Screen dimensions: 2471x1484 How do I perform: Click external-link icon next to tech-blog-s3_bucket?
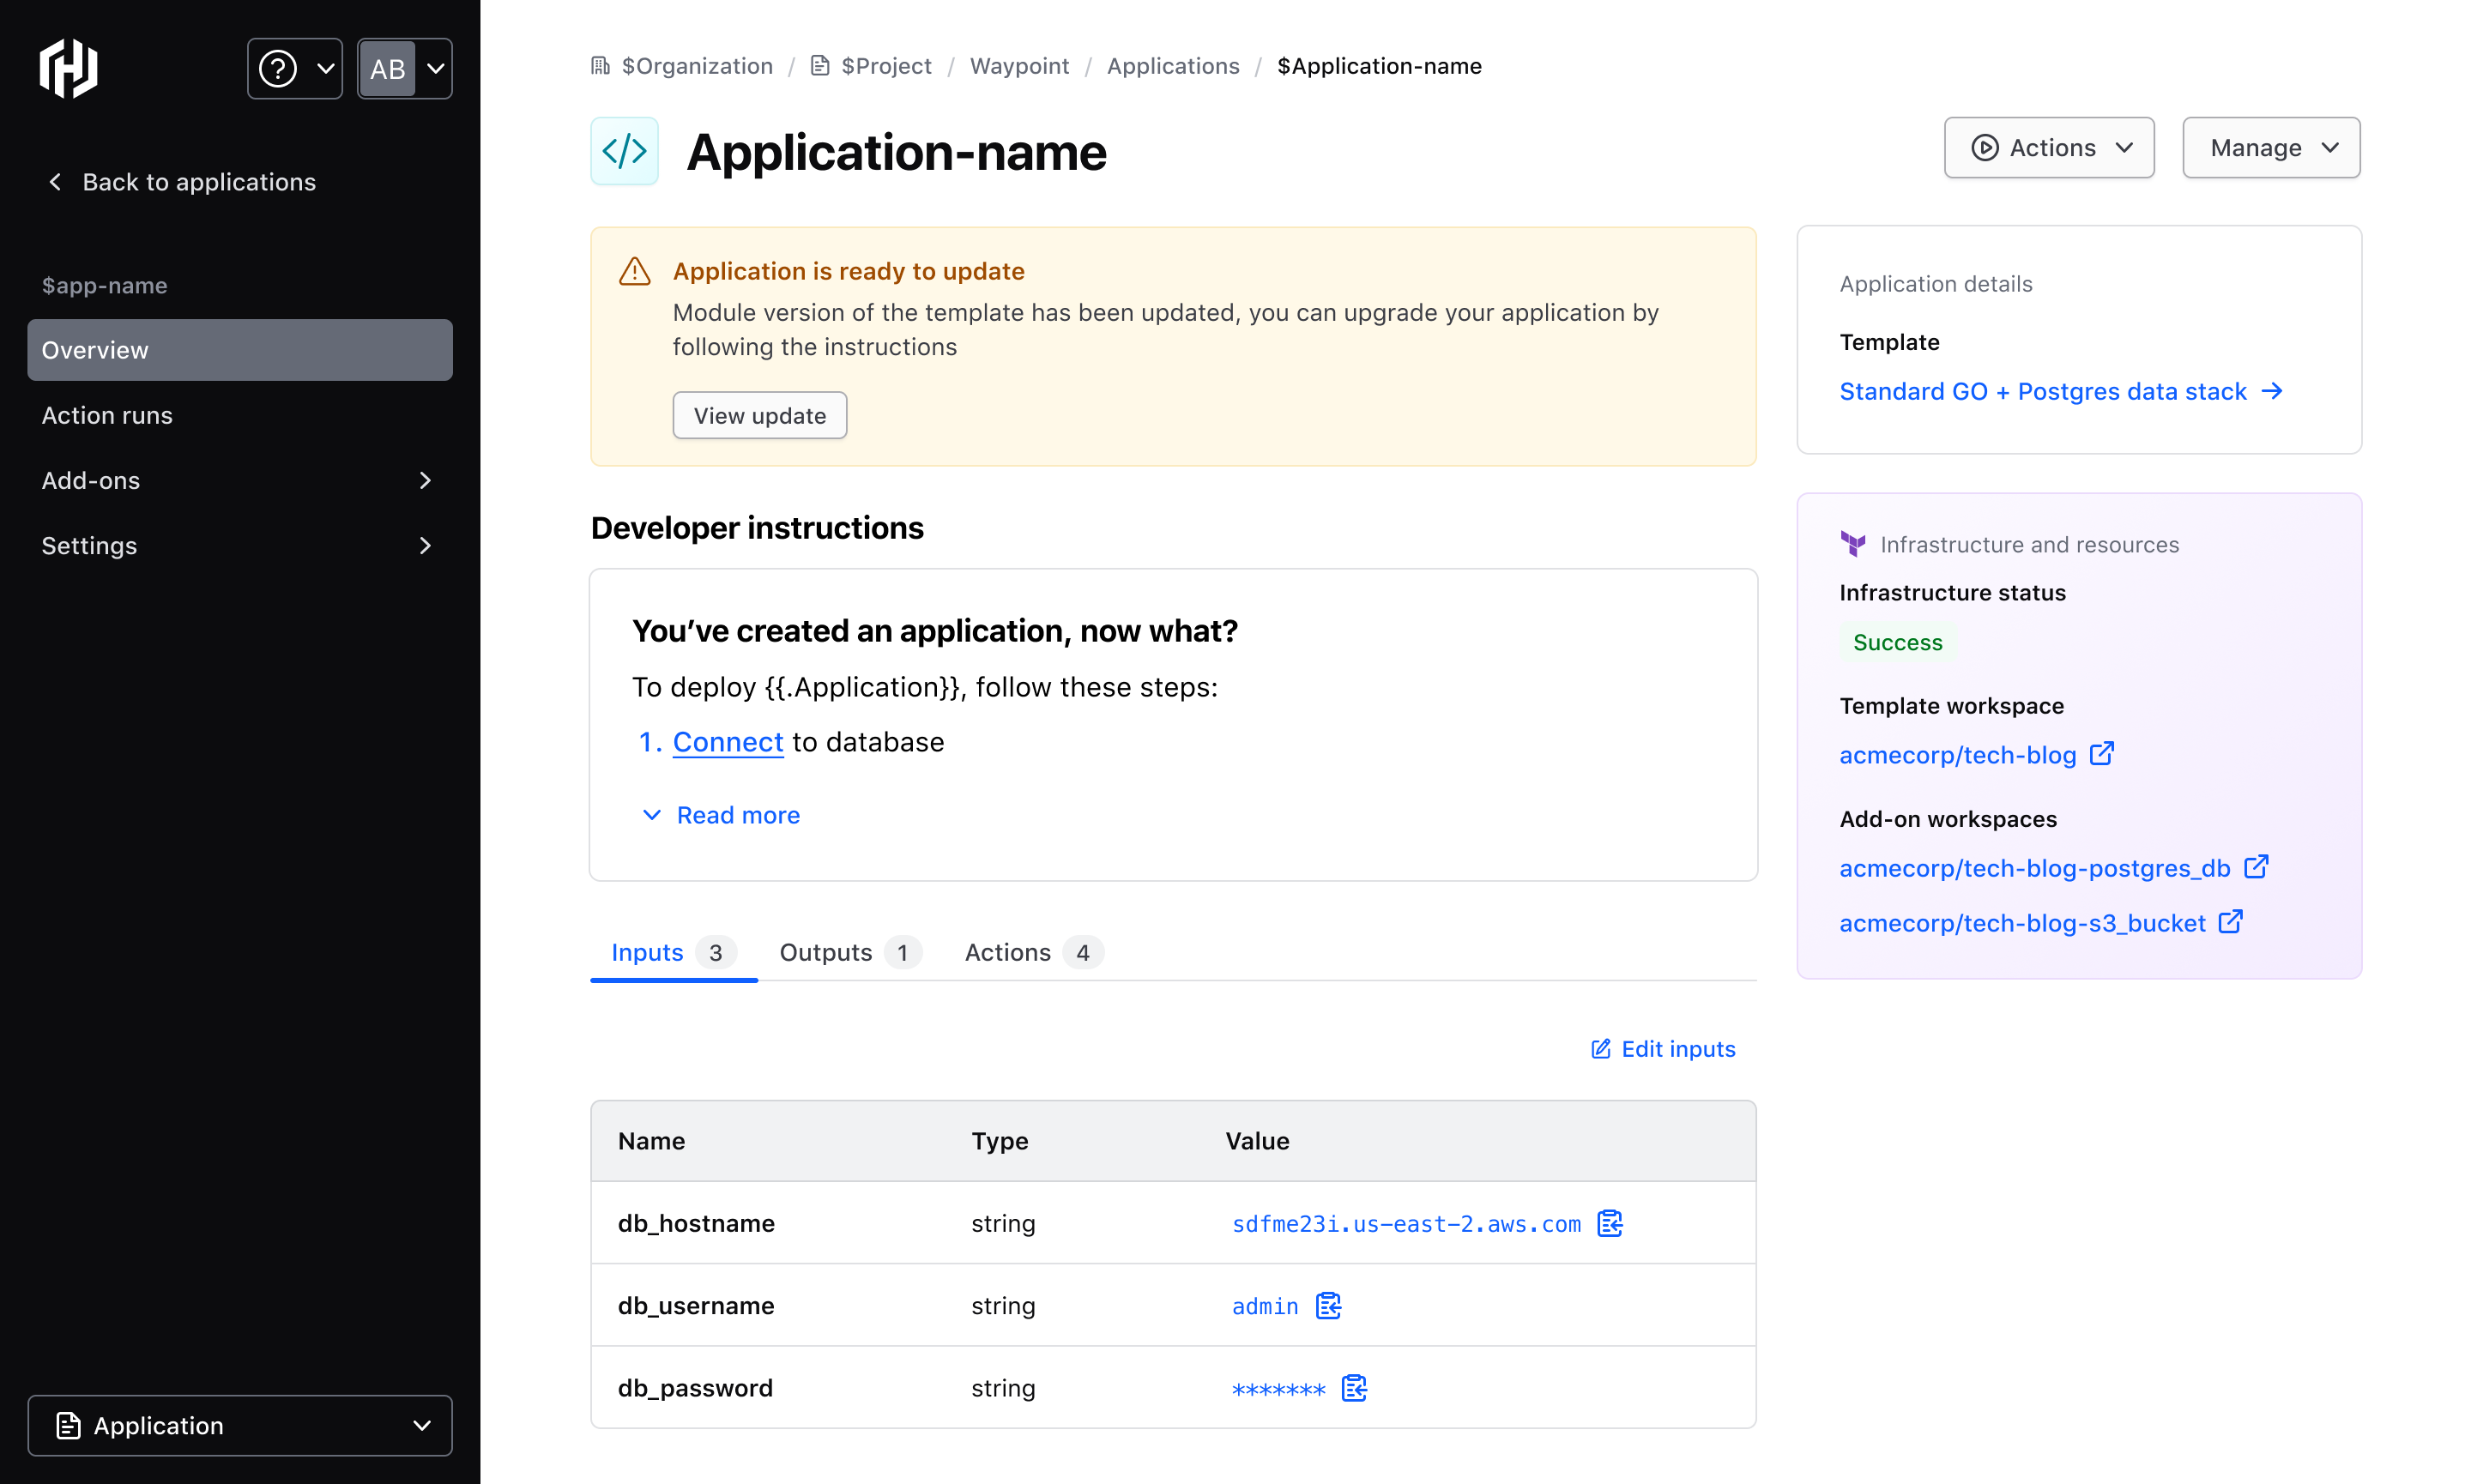2230,921
